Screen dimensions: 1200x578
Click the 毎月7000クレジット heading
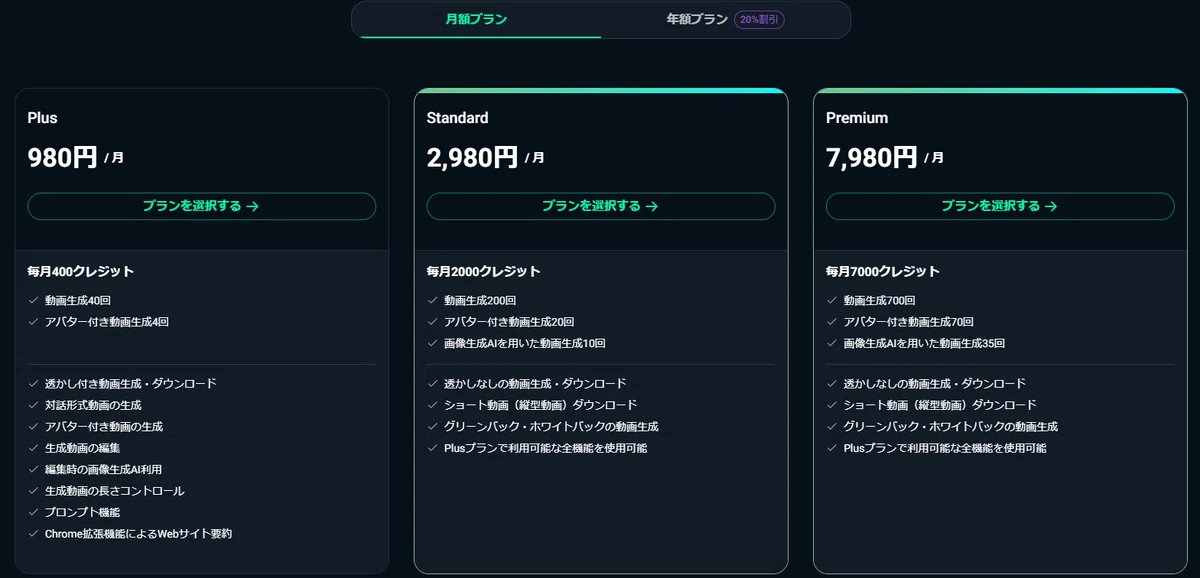tap(883, 271)
